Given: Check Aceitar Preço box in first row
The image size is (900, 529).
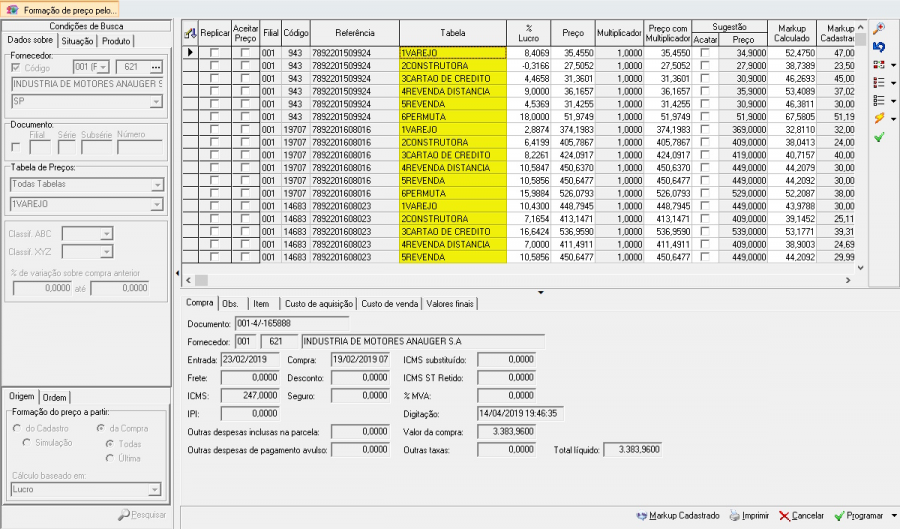Looking at the screenshot, I should (245, 52).
